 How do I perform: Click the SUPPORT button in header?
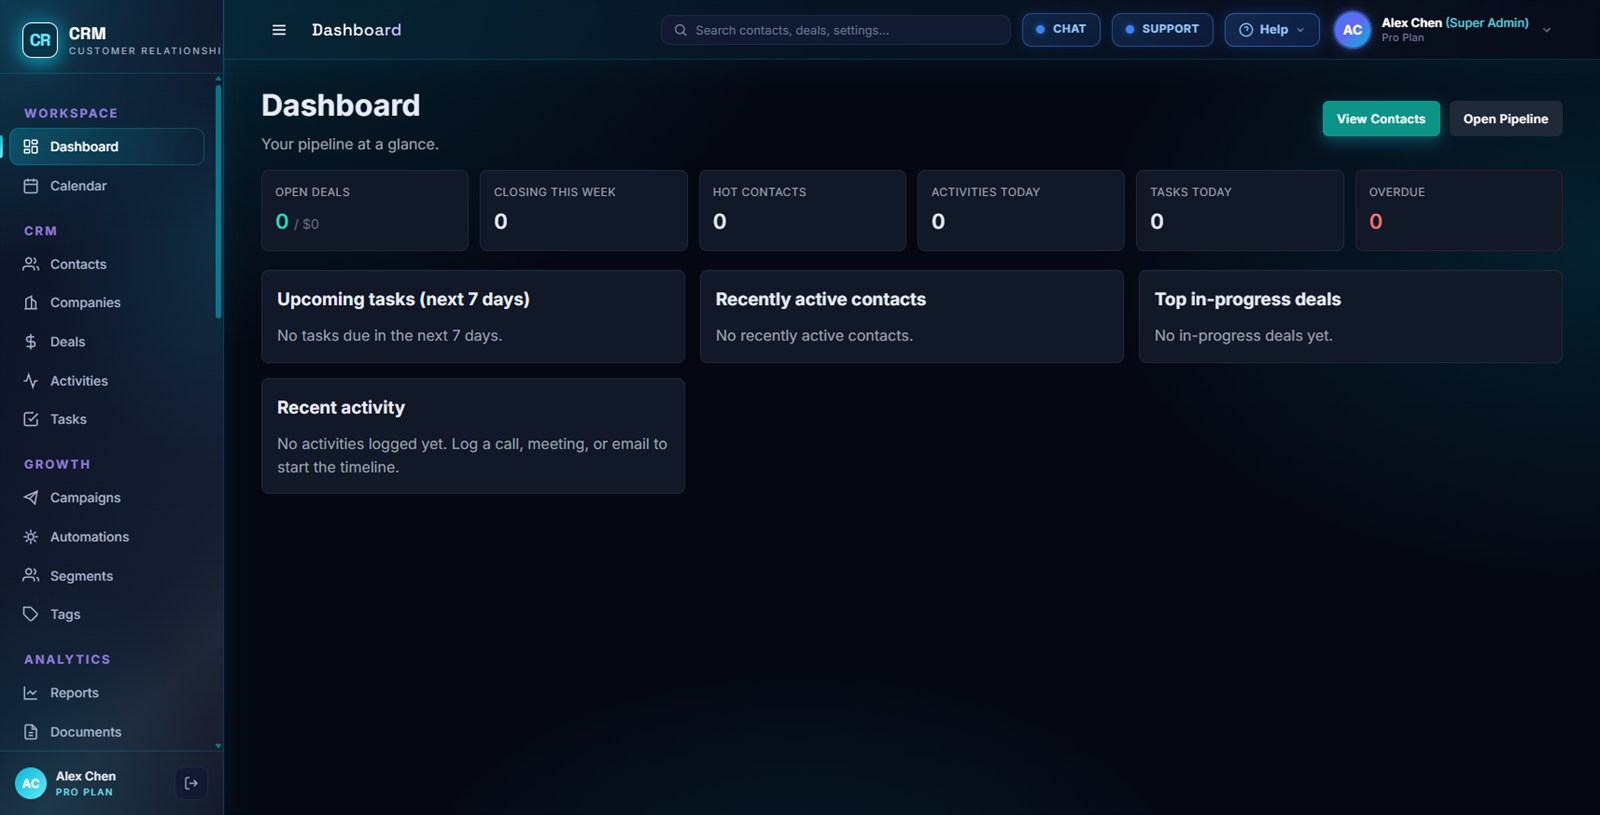coord(1162,30)
